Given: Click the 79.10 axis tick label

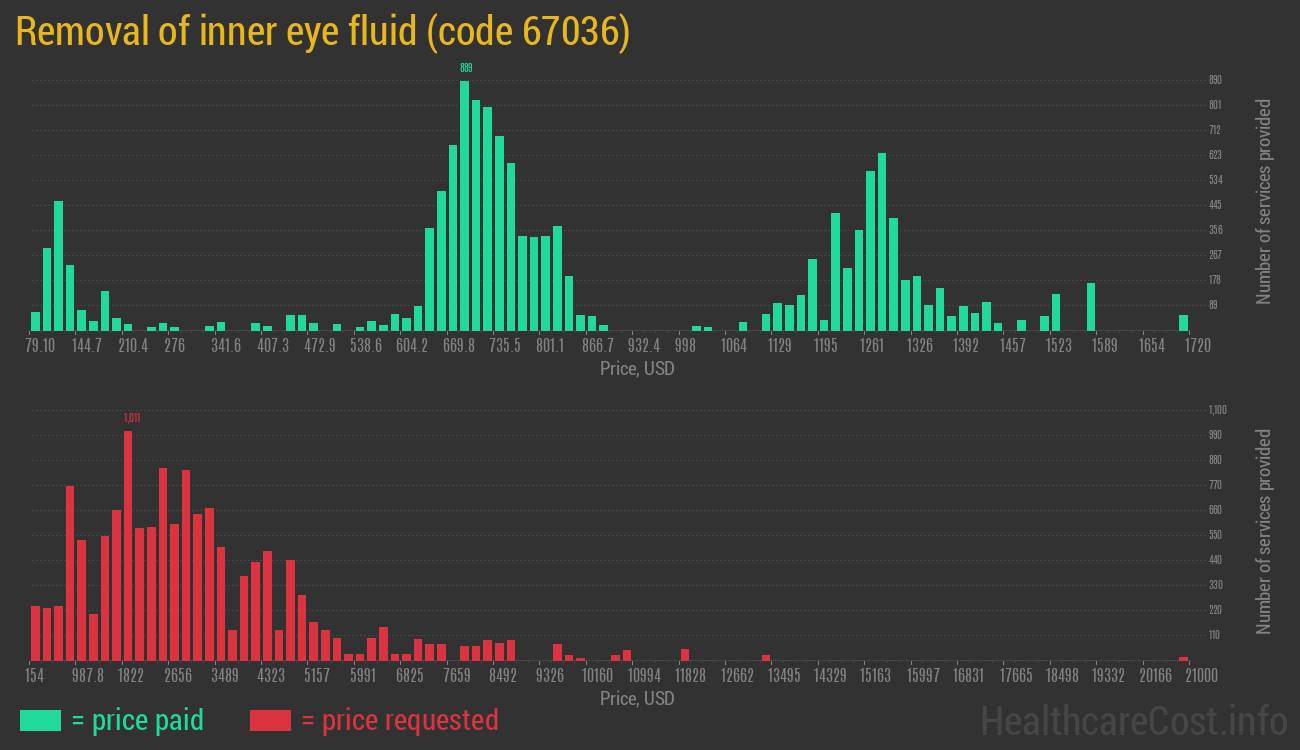Looking at the screenshot, I should [x=42, y=345].
